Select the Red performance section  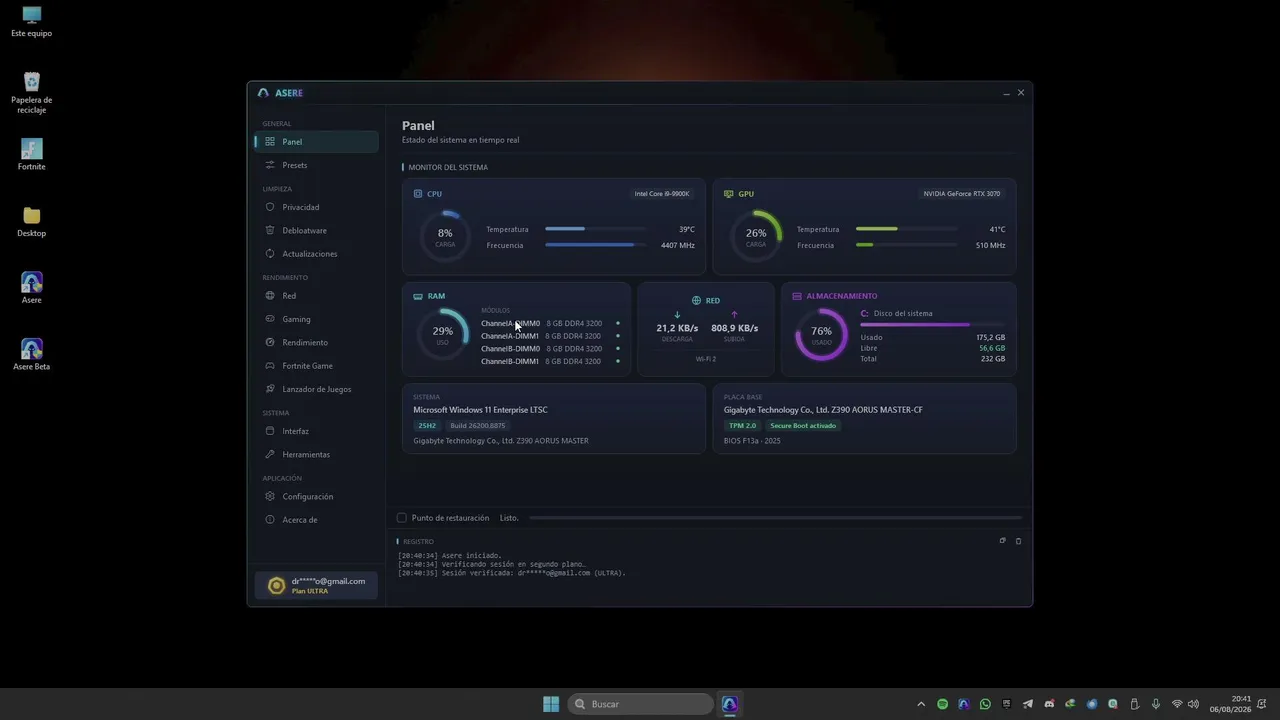point(316,296)
